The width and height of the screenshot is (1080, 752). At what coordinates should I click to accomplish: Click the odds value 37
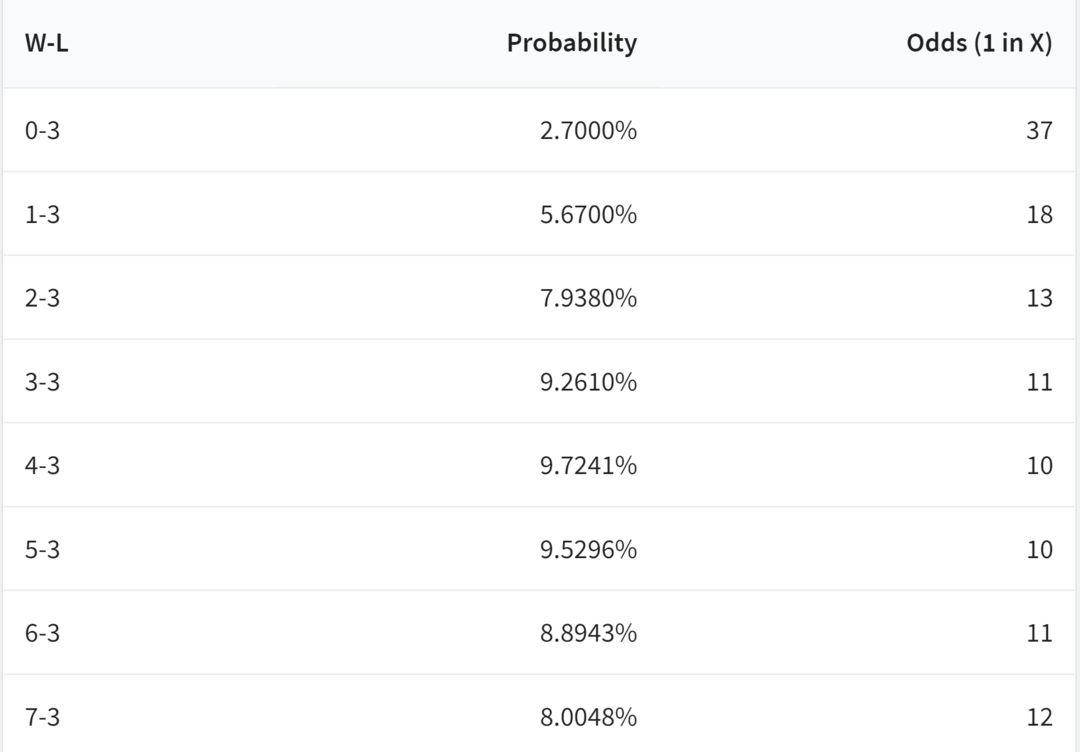coord(1039,130)
